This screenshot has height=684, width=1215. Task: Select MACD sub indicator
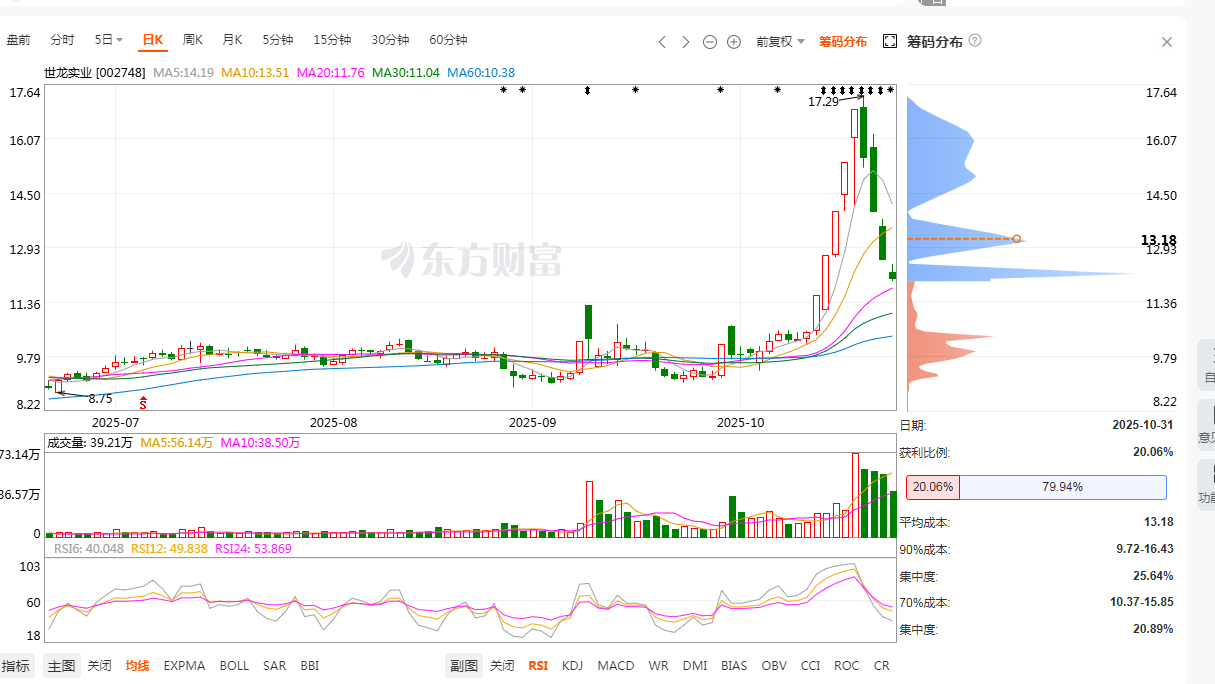[616, 666]
